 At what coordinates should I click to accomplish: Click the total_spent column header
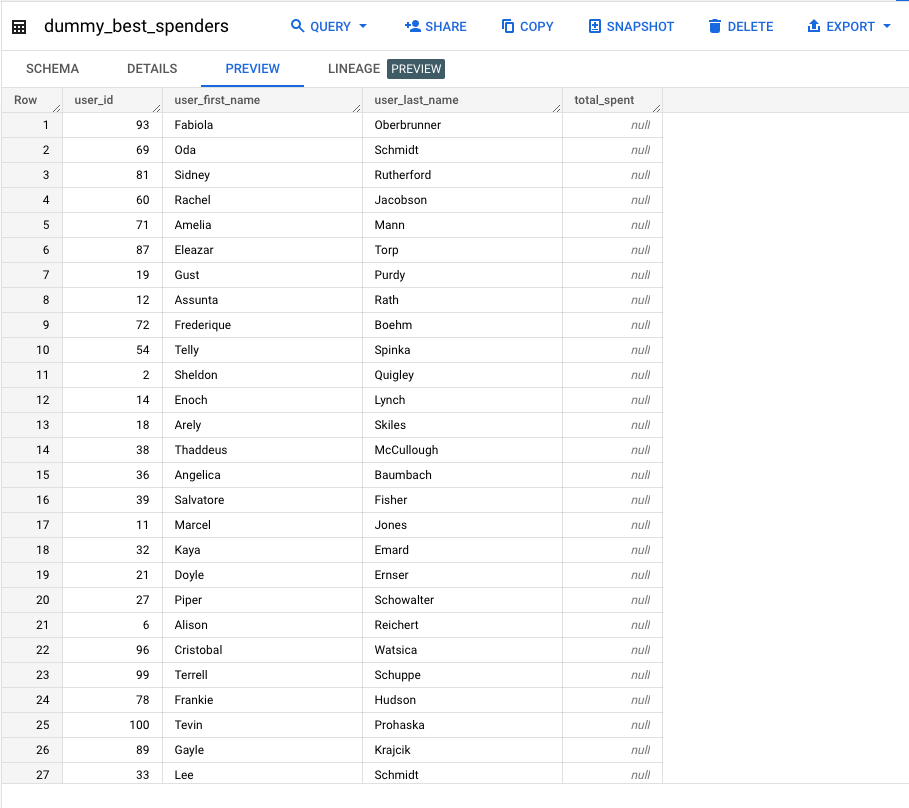click(x=604, y=100)
